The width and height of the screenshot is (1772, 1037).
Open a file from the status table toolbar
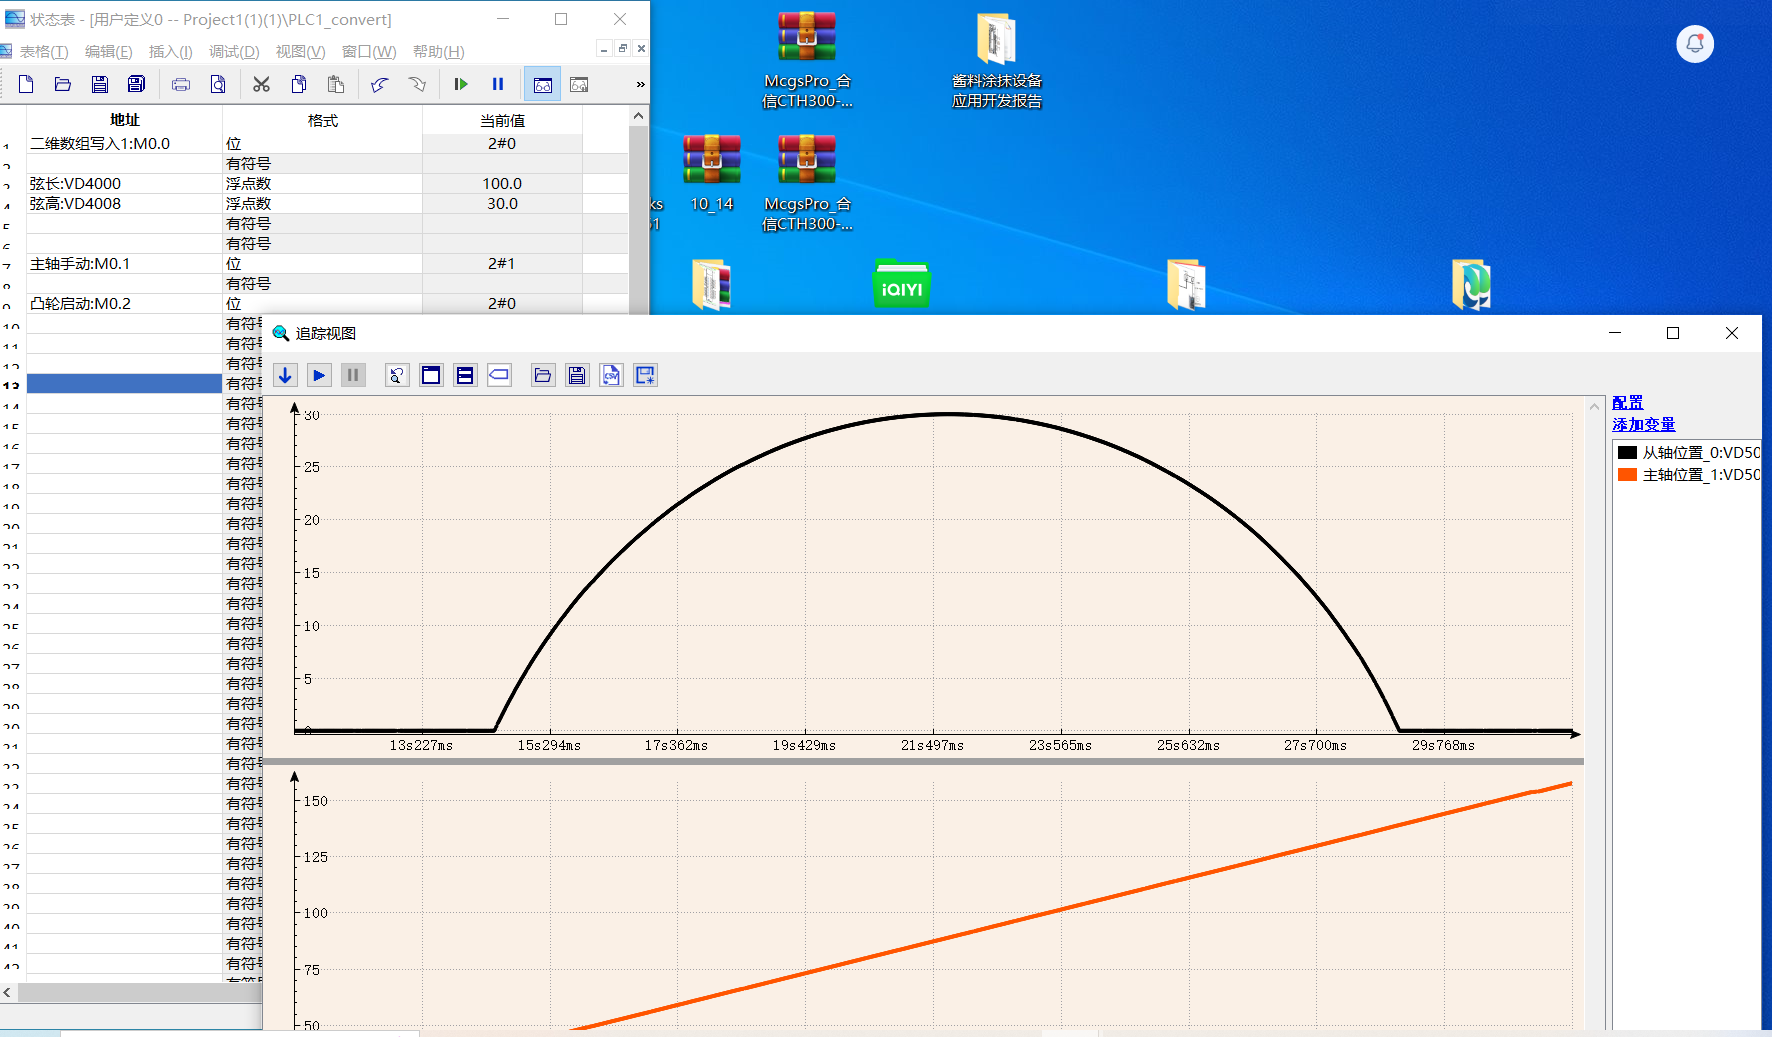pos(63,84)
